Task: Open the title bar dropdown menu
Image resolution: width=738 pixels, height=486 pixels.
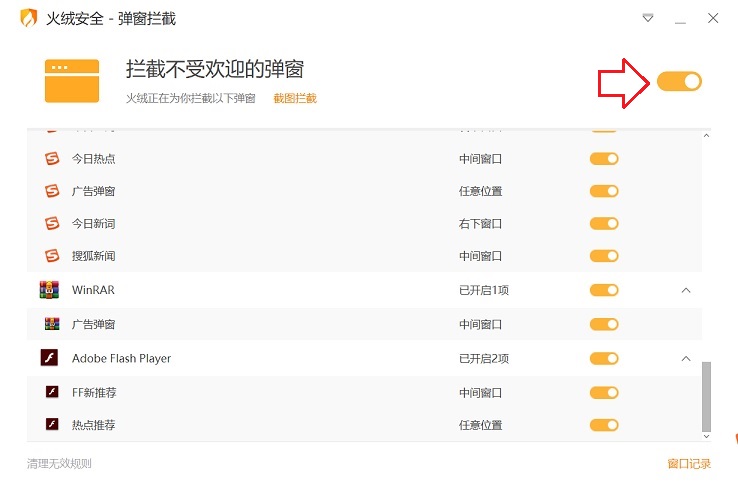Action: [x=648, y=18]
